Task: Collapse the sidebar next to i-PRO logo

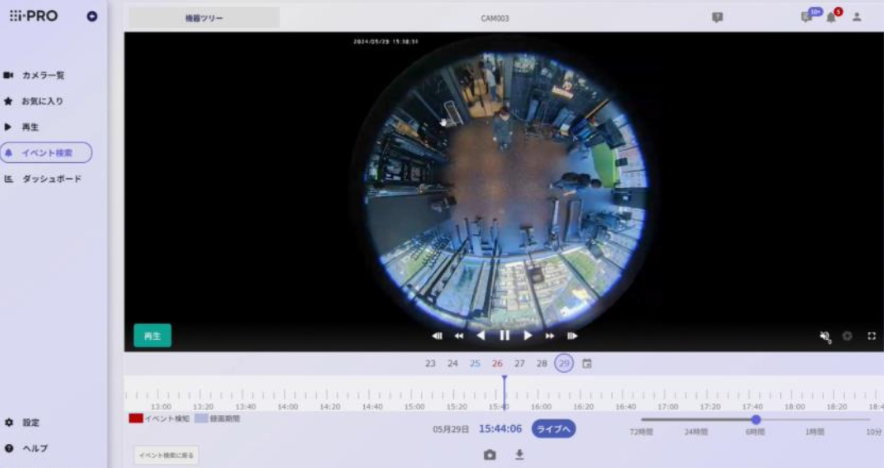Action: coord(92,17)
